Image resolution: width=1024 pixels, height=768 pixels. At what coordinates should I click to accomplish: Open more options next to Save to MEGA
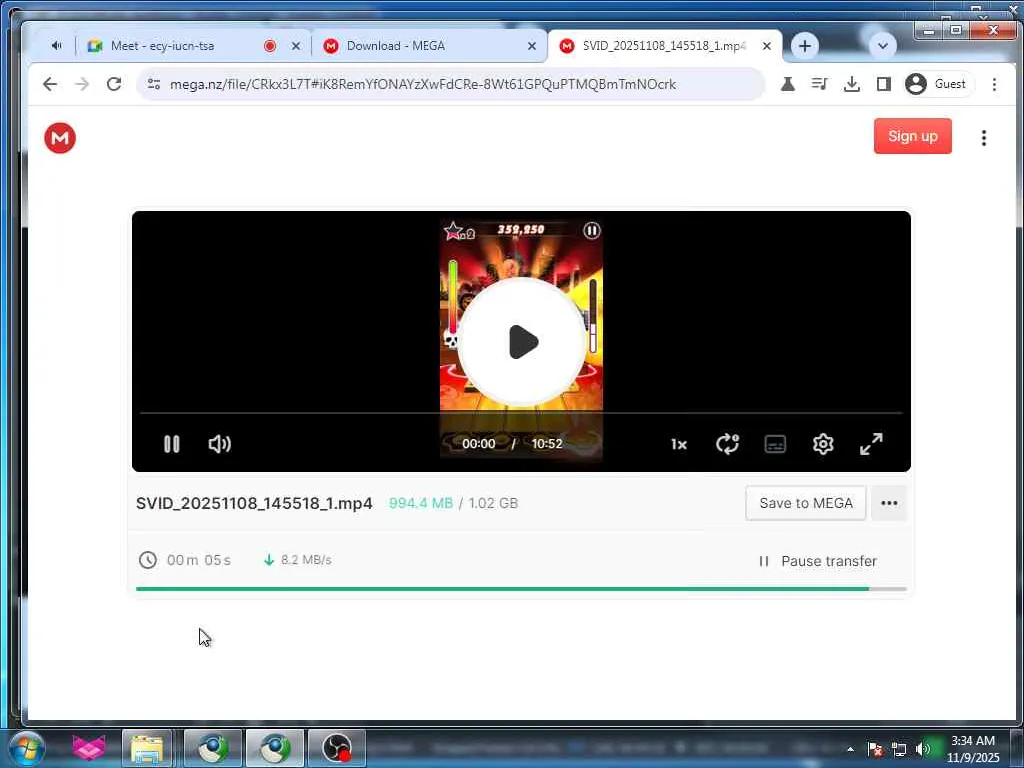pyautogui.click(x=889, y=503)
